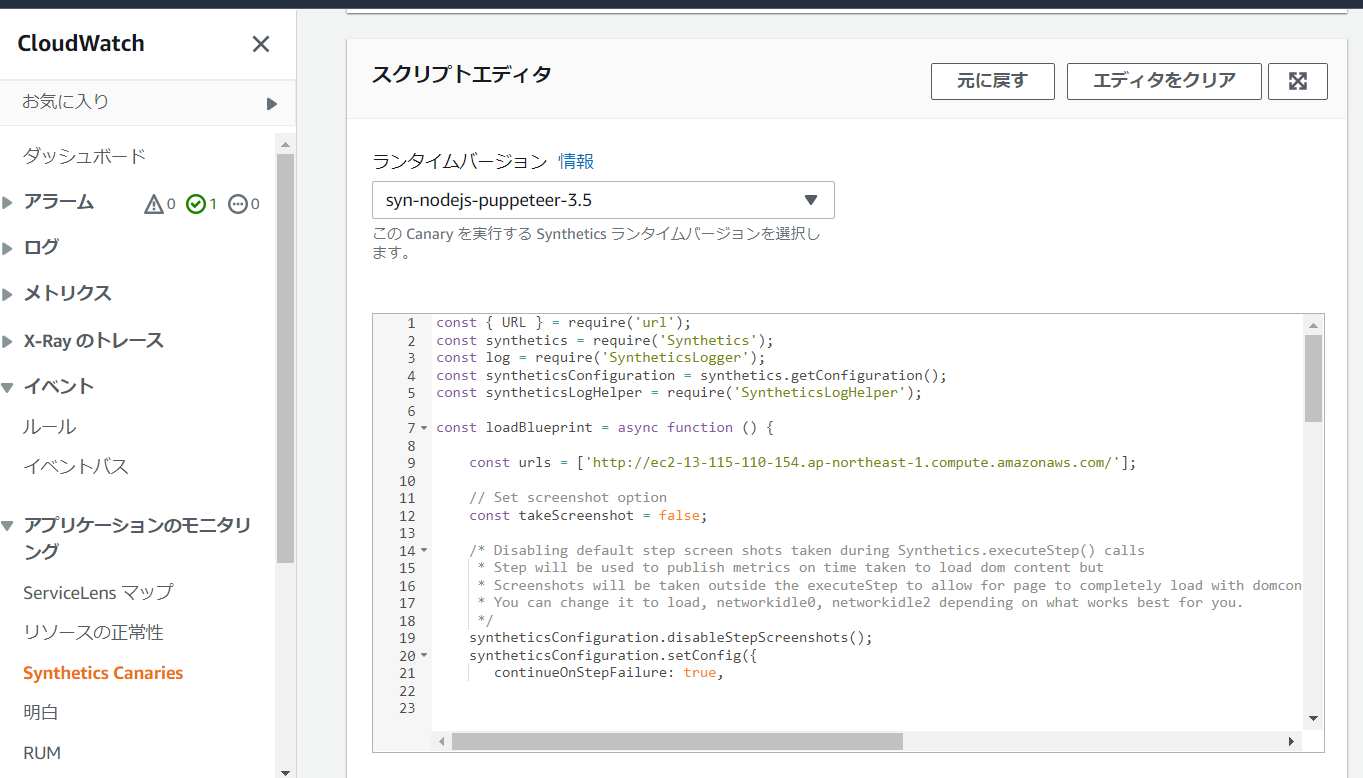Close the CloudWatch navigation panel

tap(260, 44)
